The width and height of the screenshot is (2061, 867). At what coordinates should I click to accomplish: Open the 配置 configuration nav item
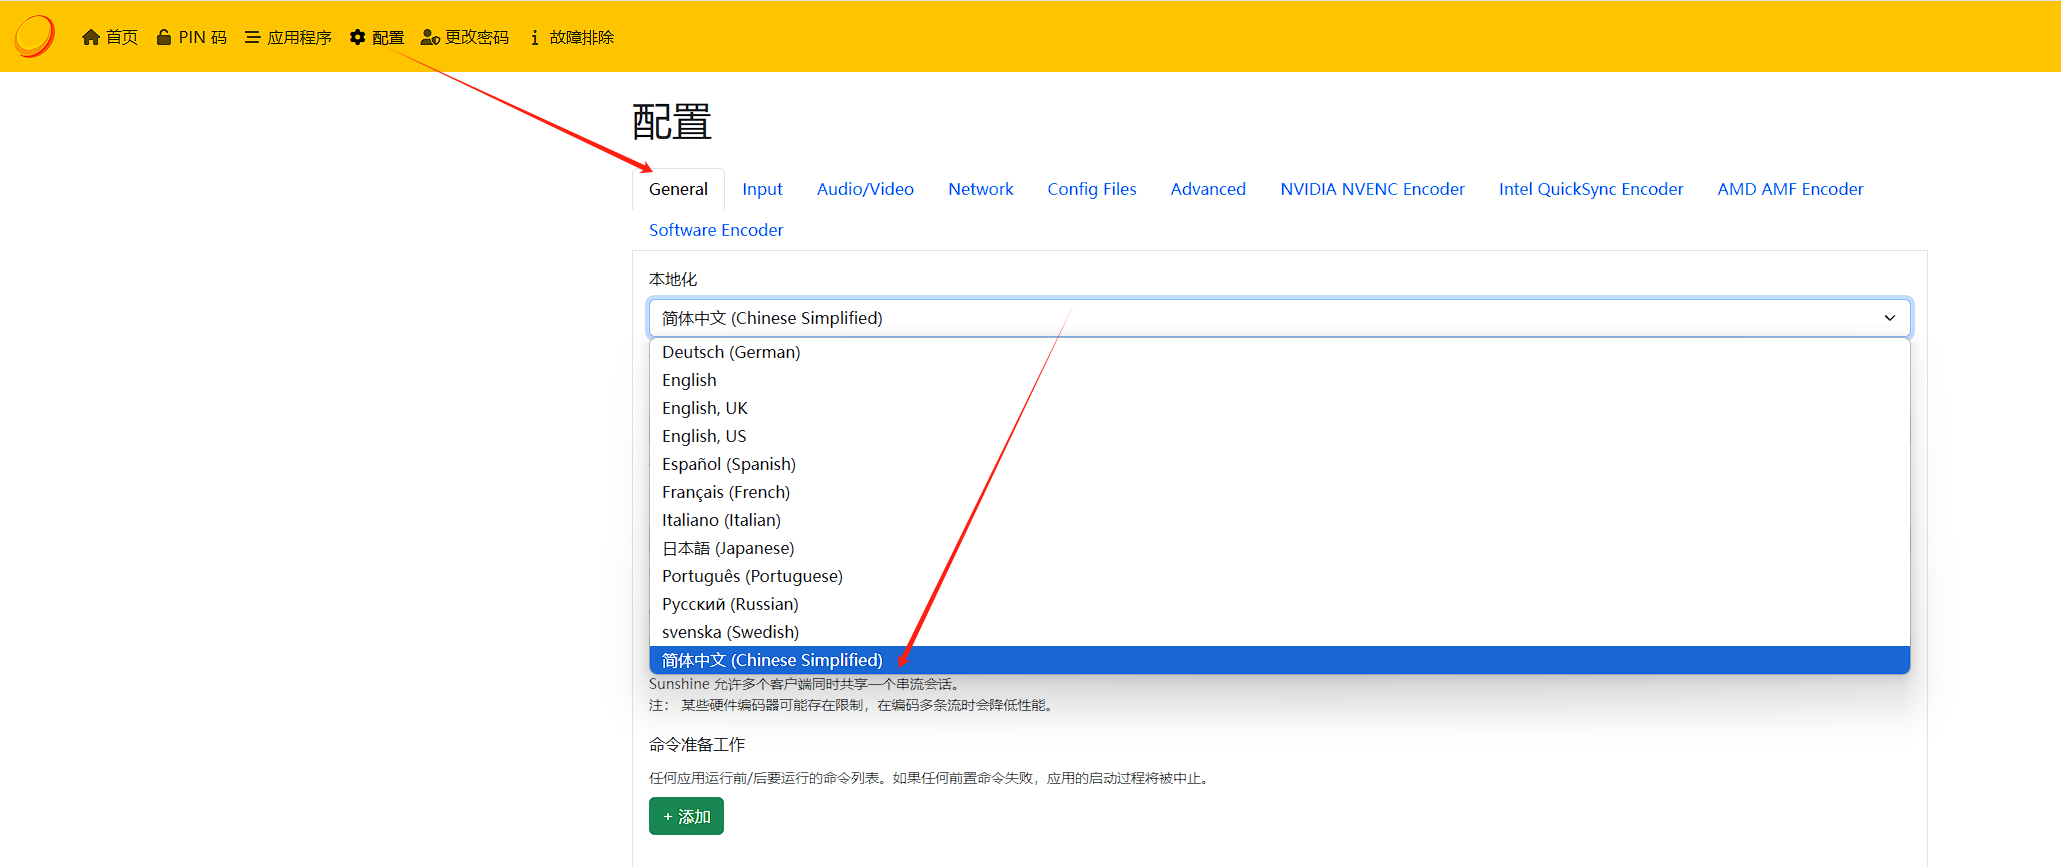coord(377,37)
